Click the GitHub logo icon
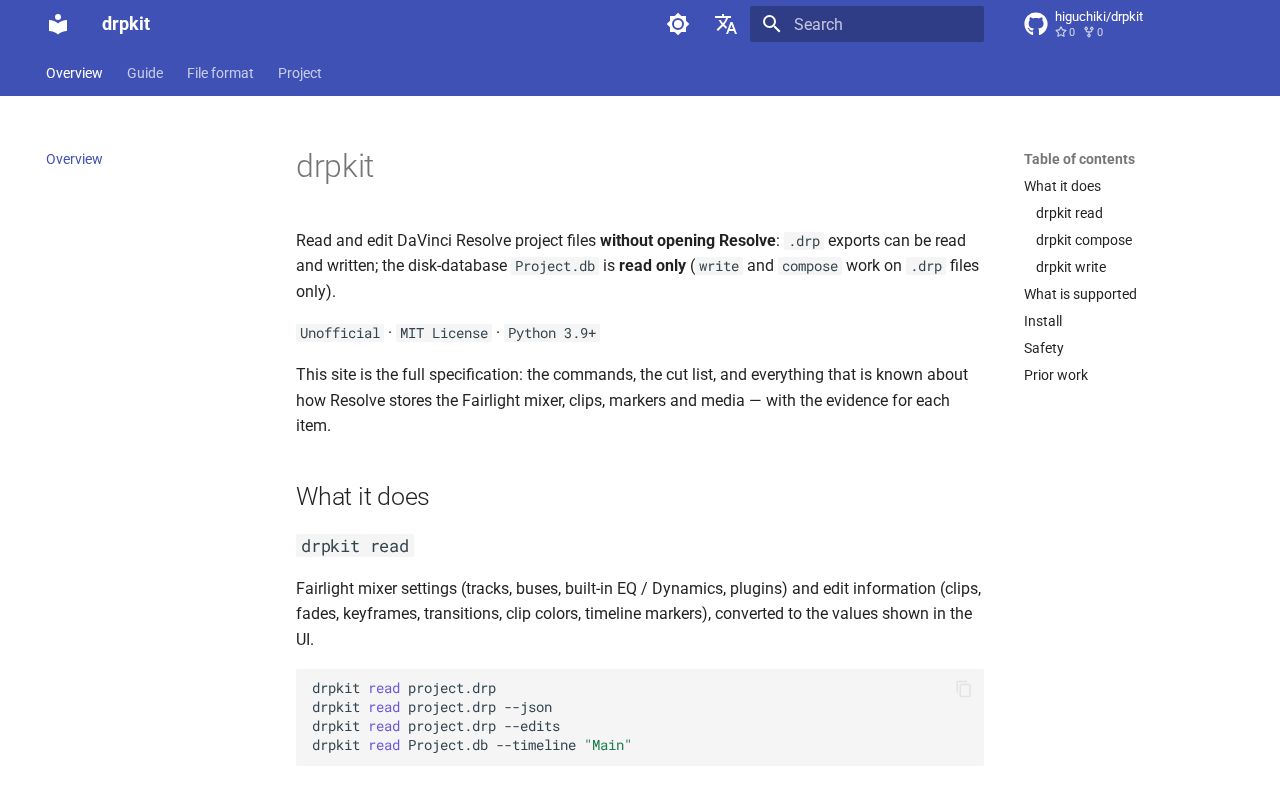1280x800 pixels. 1036,24
